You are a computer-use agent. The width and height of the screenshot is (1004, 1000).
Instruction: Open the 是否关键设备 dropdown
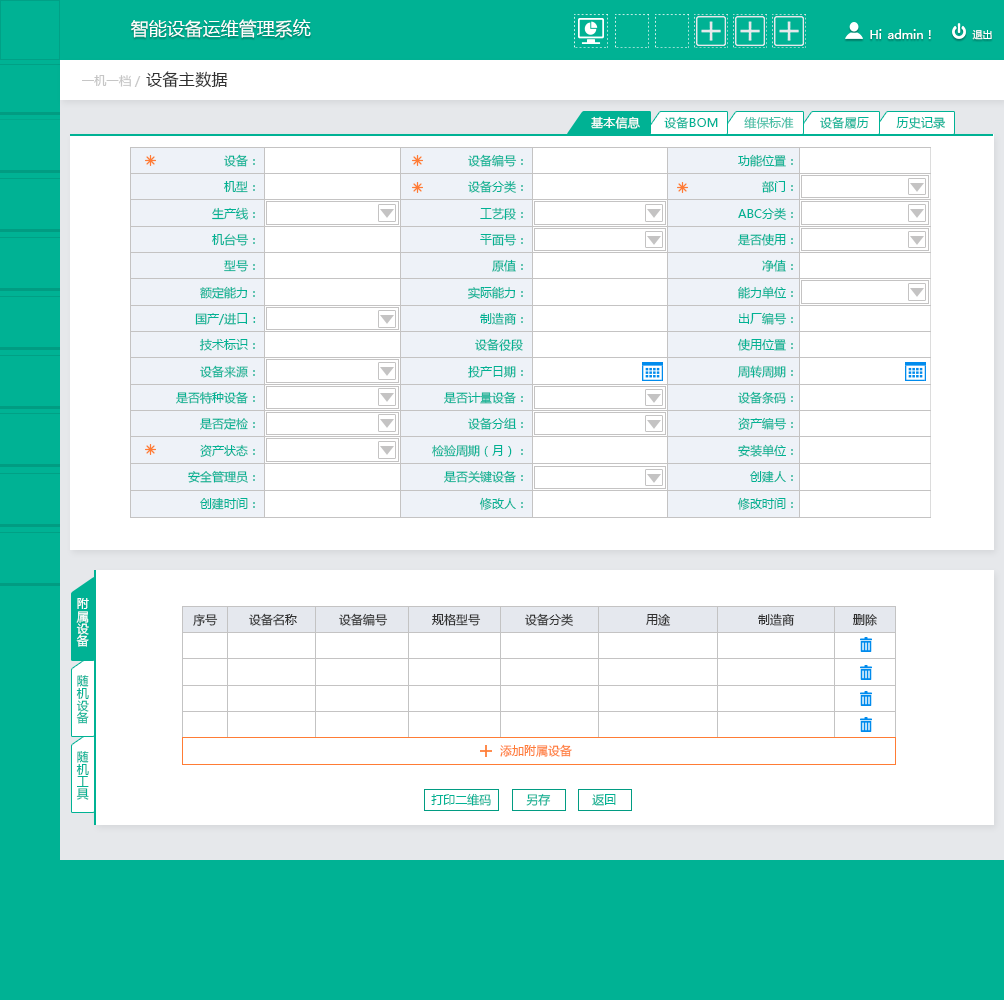pyautogui.click(x=653, y=478)
